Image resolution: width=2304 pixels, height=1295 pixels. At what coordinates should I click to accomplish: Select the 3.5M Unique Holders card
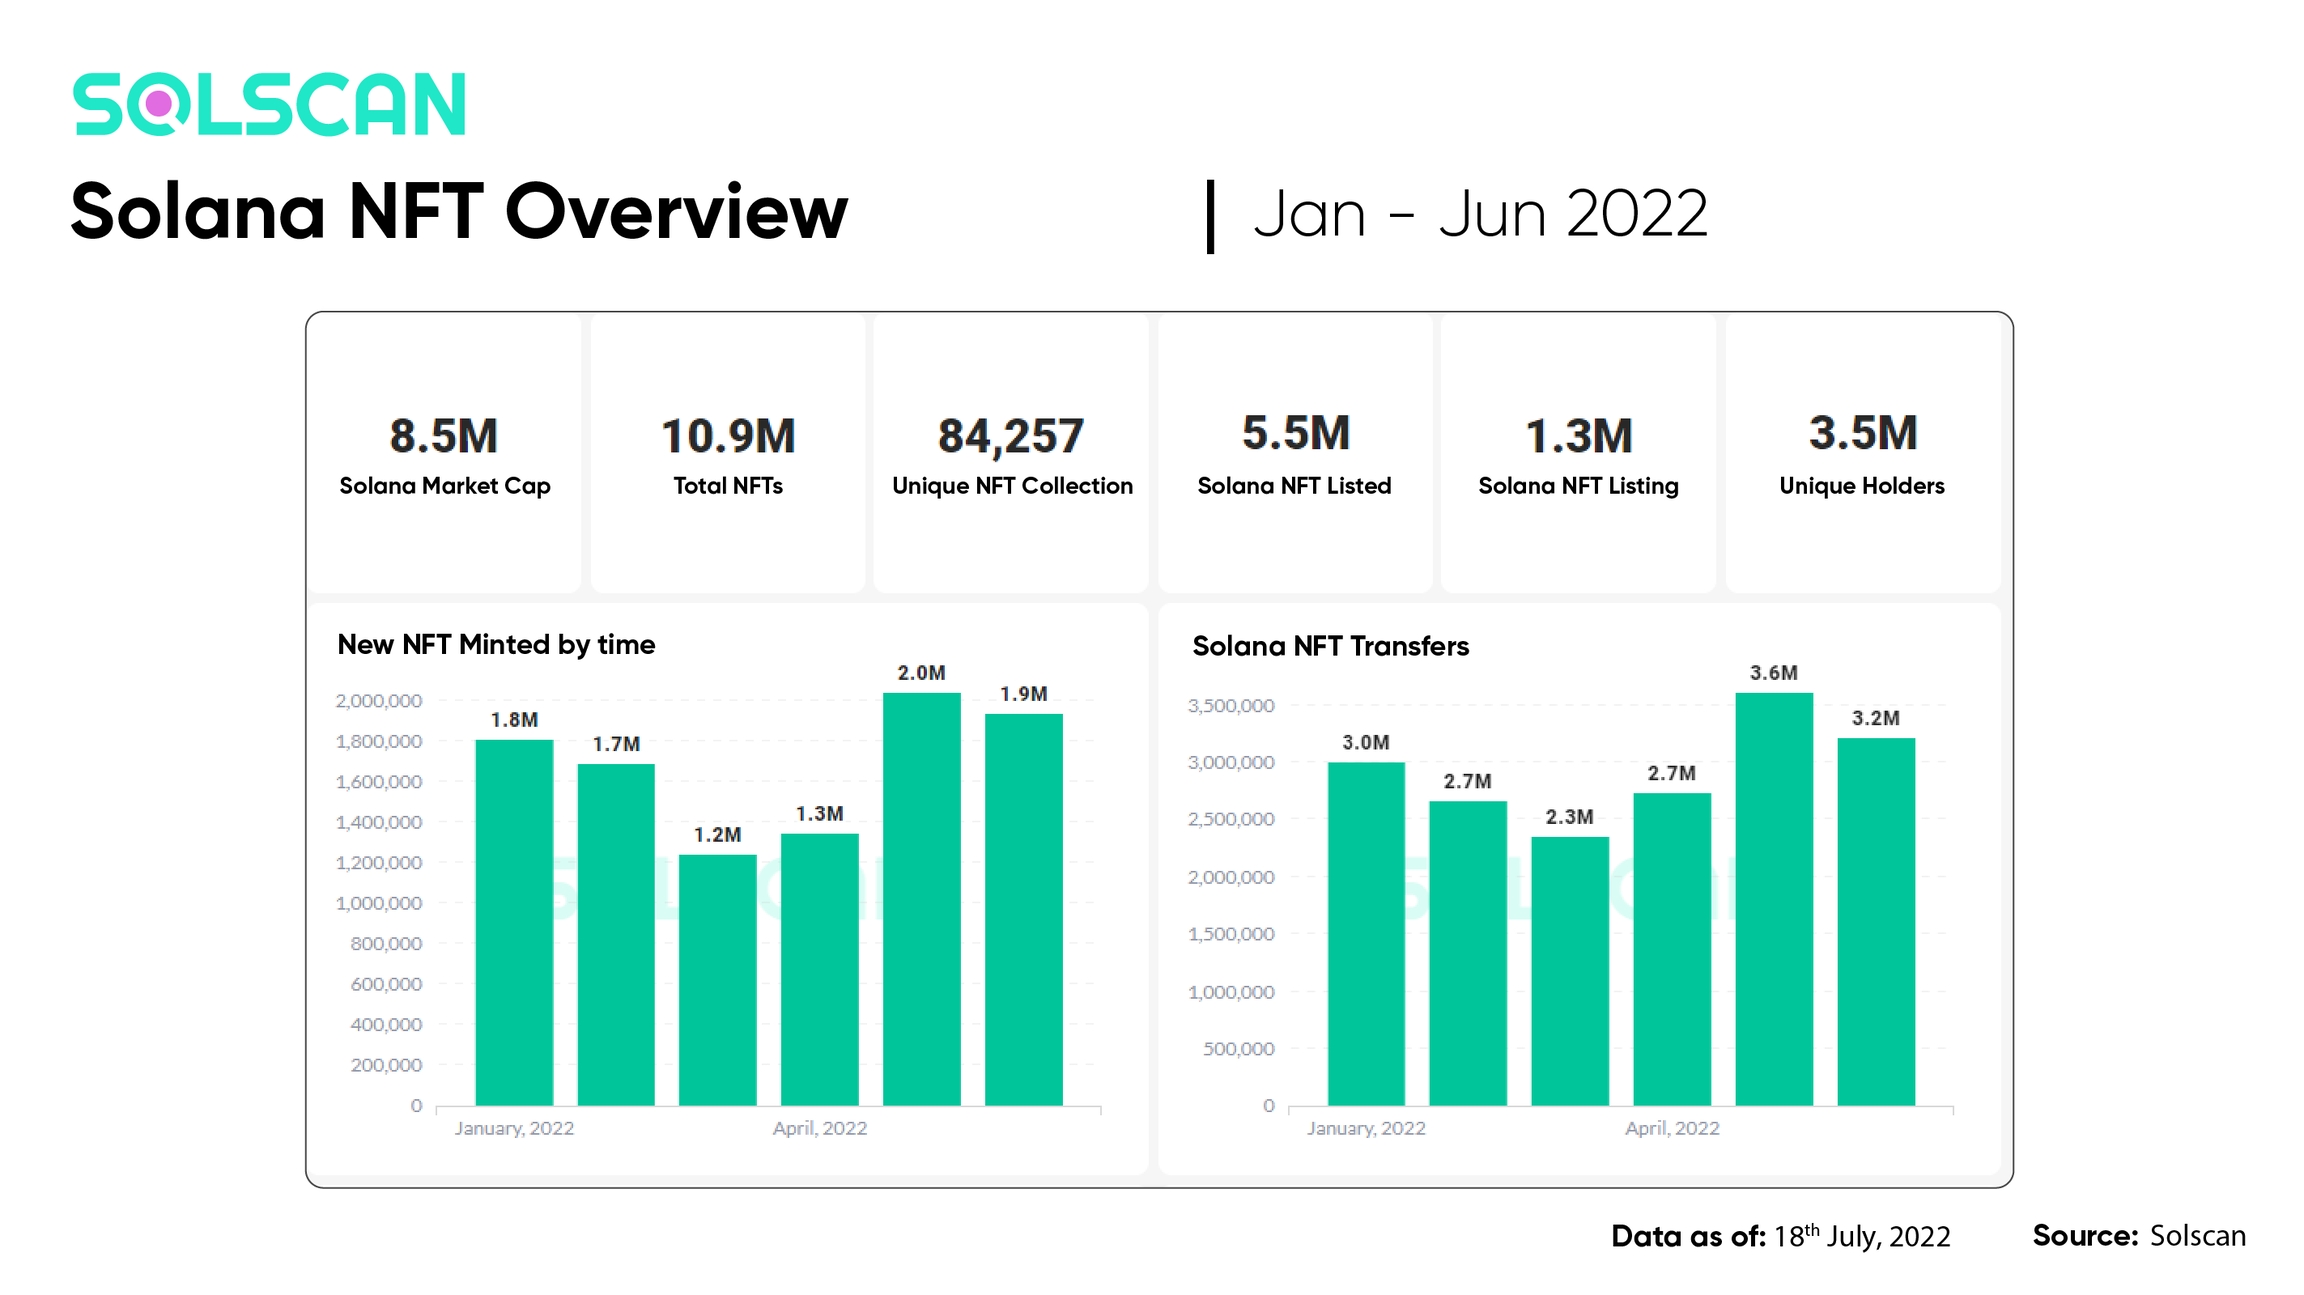(1862, 455)
